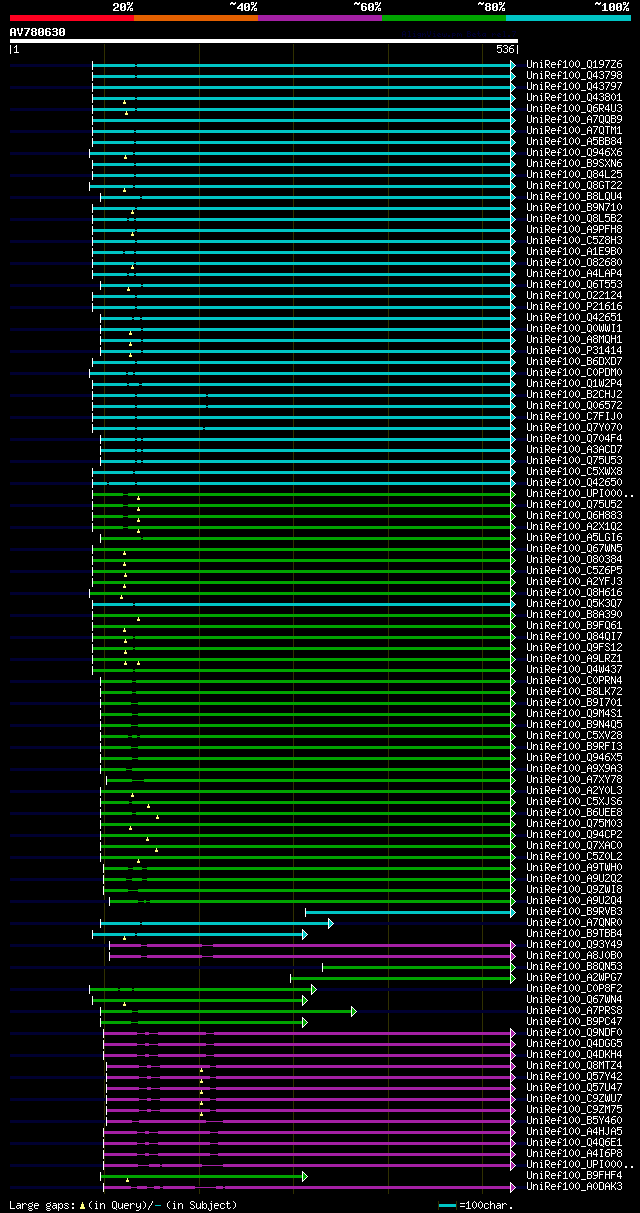
Task: Select label UniRef100_A0DAK3
Action: click(574, 1186)
